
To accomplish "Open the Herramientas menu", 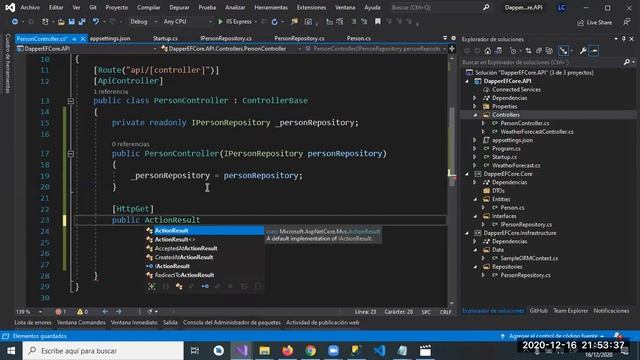I will pyautogui.click(x=271, y=7).
